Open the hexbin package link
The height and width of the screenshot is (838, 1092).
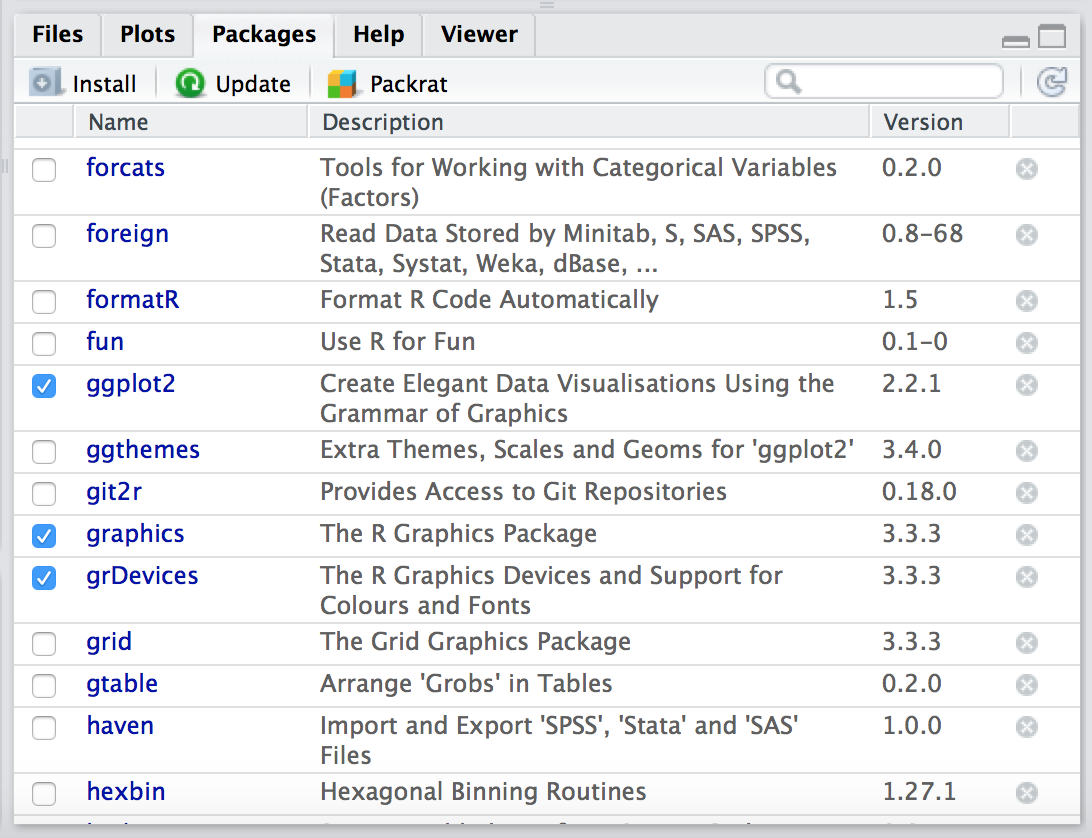pos(126,791)
